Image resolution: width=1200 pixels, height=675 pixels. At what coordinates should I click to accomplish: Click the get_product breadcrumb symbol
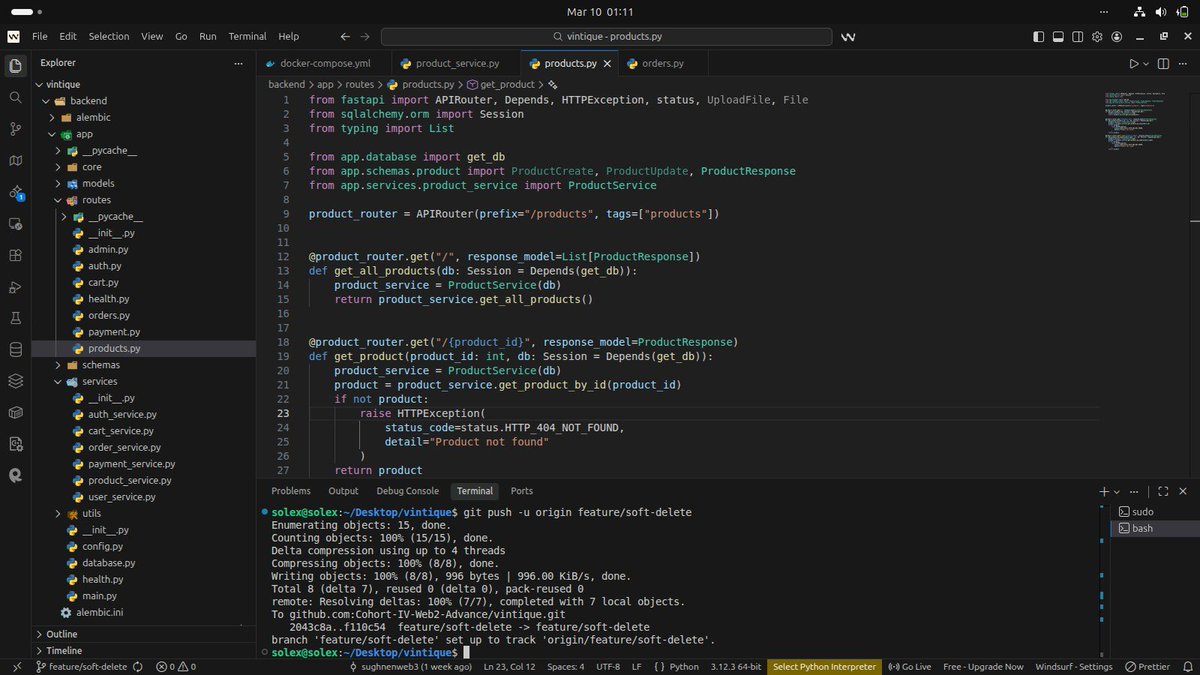pyautogui.click(x=500, y=84)
